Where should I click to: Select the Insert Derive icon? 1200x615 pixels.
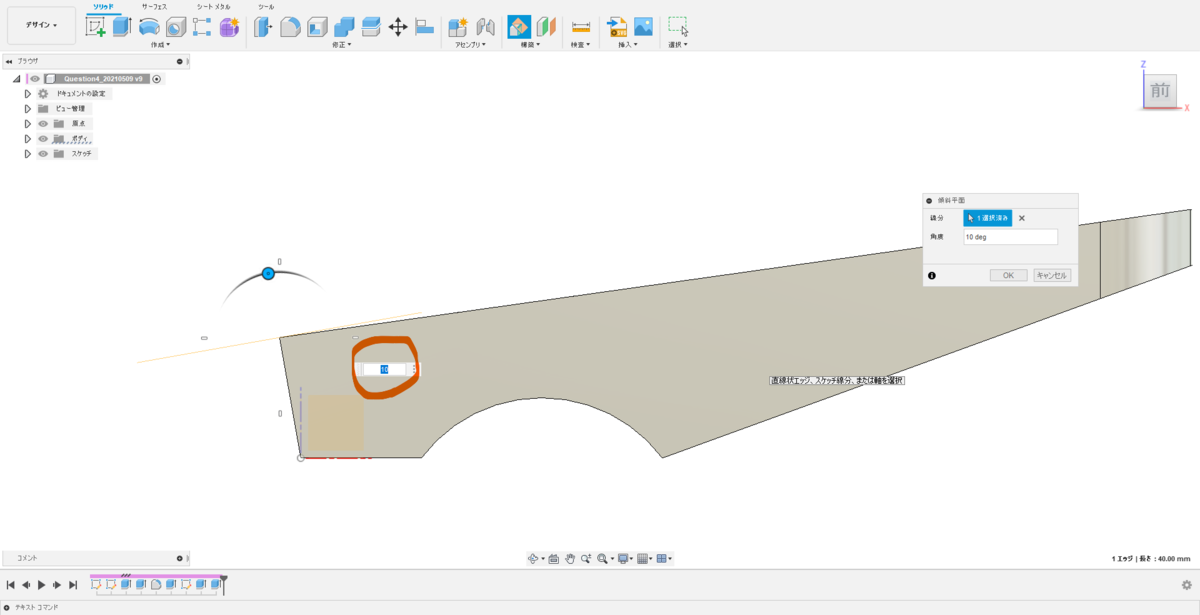point(616,27)
